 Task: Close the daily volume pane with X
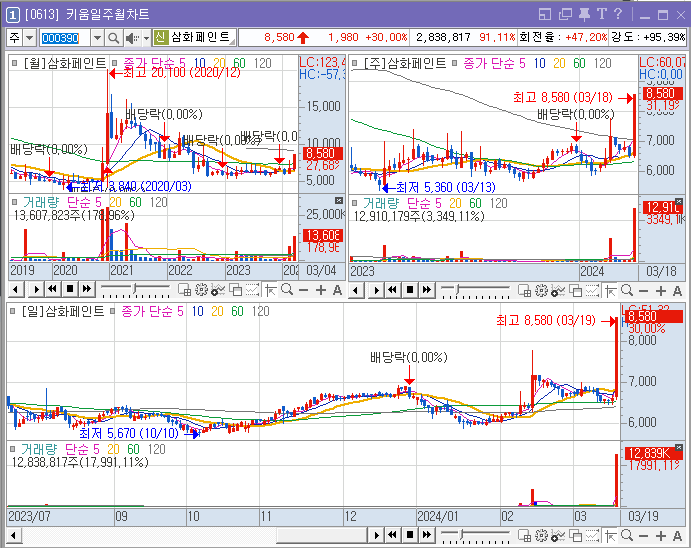679,448
